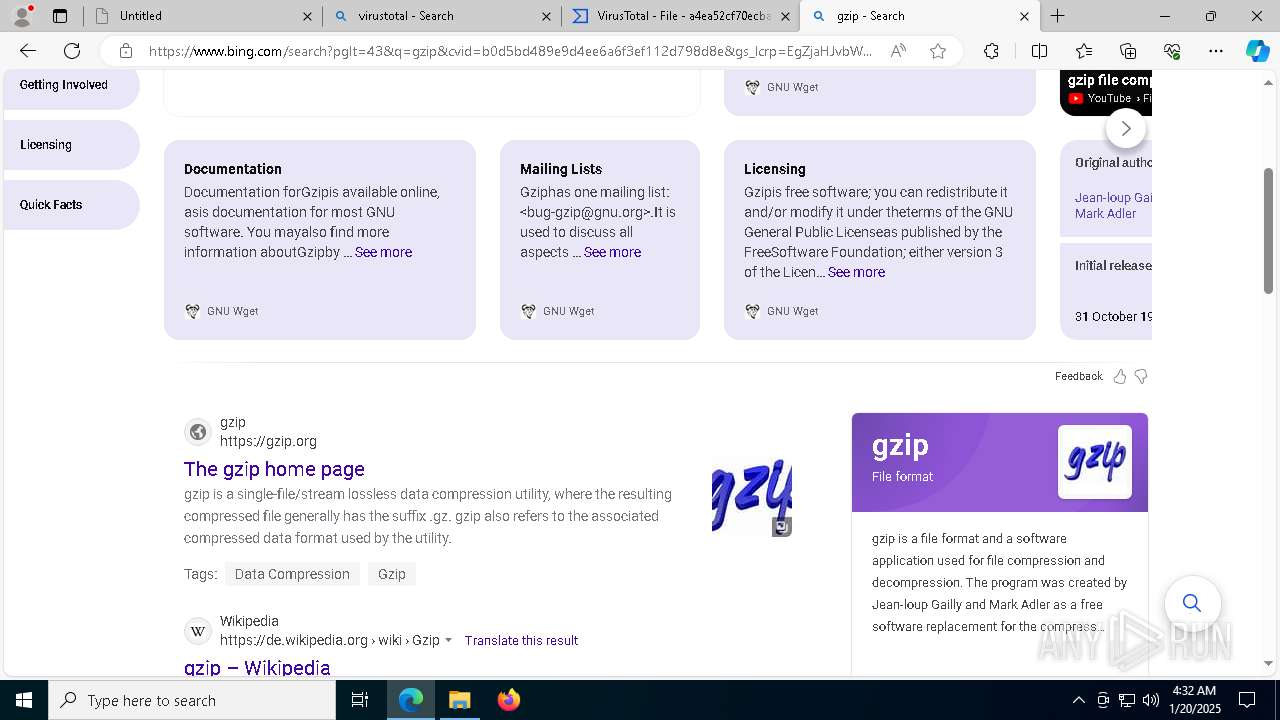Open the Mark Adler author link

(x=1105, y=214)
